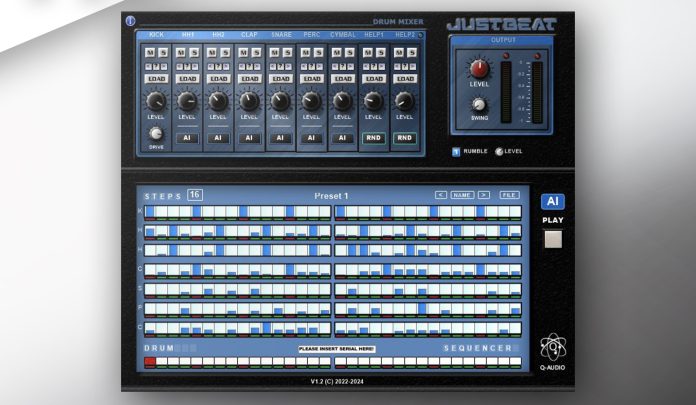Open the FILE menu in the sequencer
This screenshot has width=696, height=405.
click(509, 195)
